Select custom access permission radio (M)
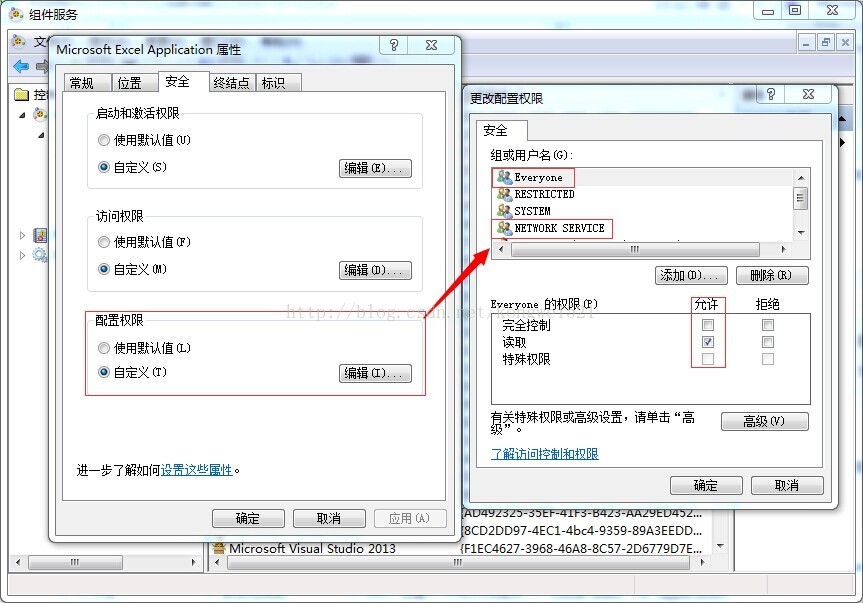Viewport: 863px width, 603px height. tap(103, 269)
